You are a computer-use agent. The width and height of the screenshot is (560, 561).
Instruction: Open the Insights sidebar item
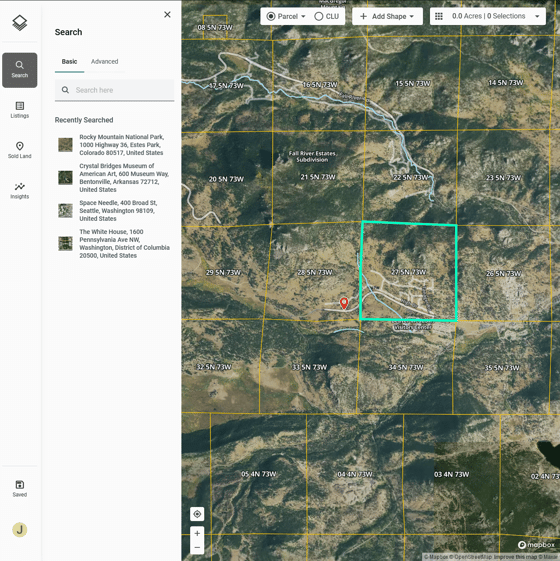[20, 191]
